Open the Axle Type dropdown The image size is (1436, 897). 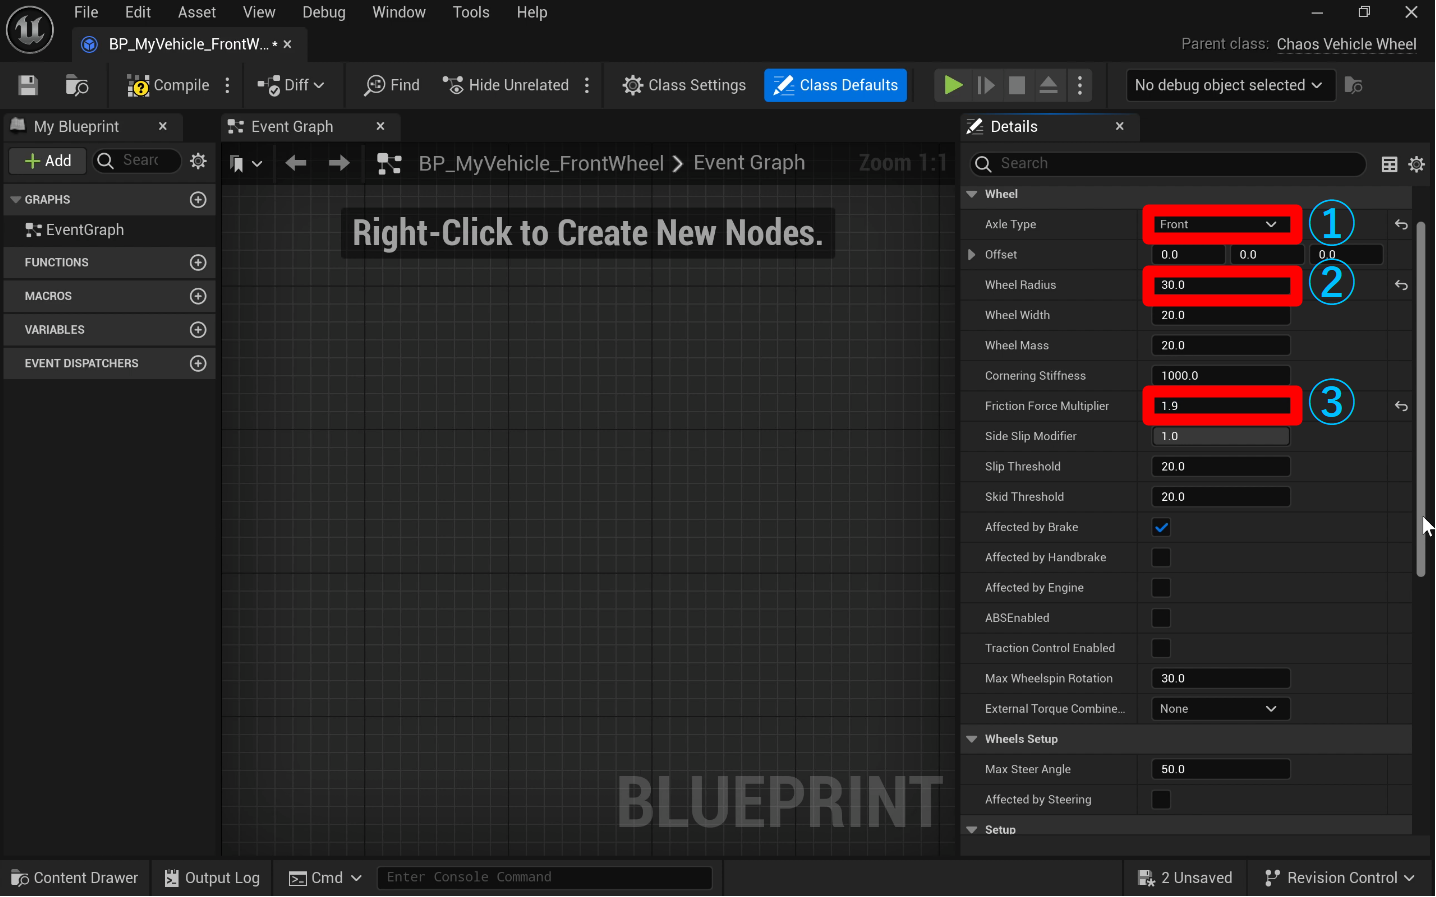[x=1221, y=224]
